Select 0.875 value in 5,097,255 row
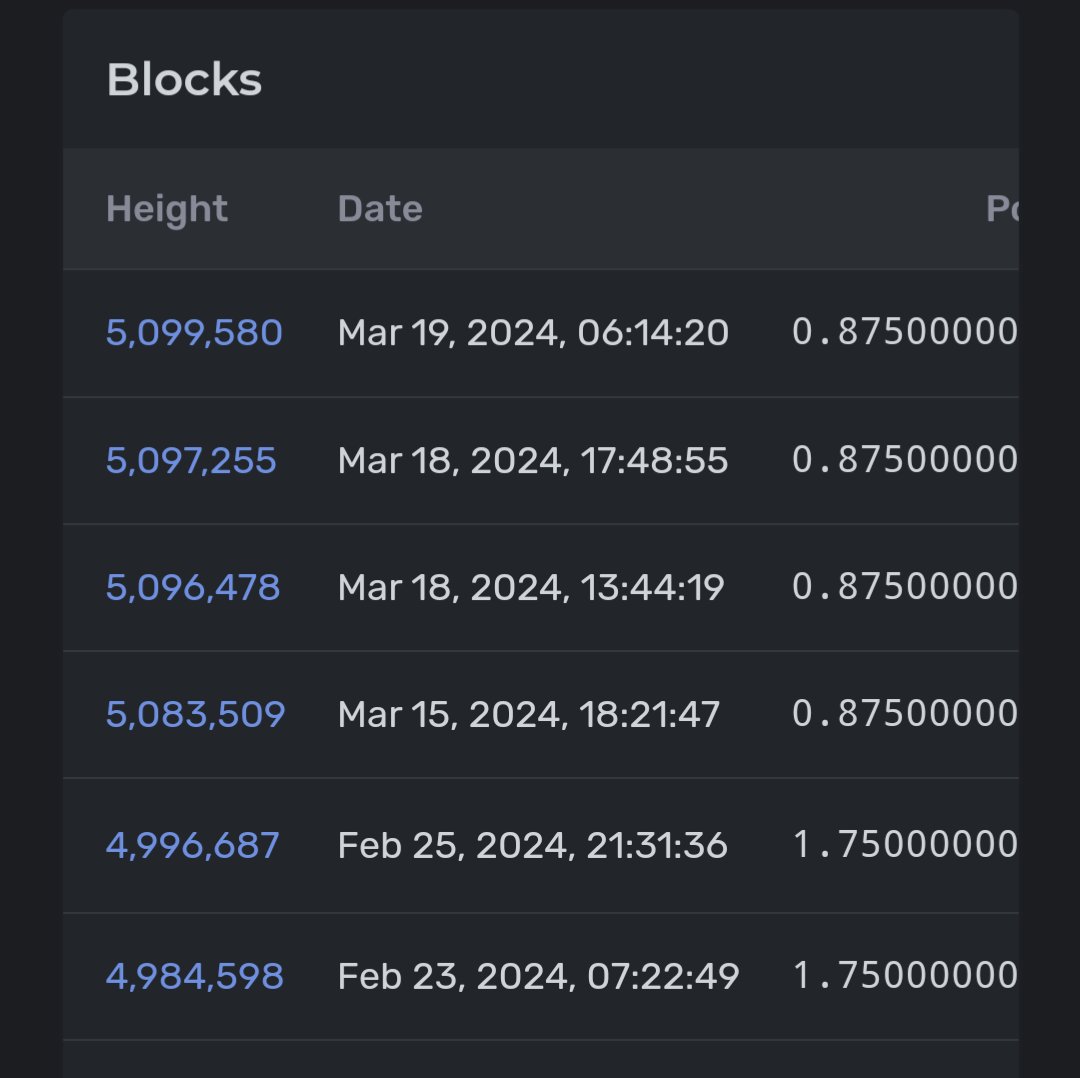 905,459
